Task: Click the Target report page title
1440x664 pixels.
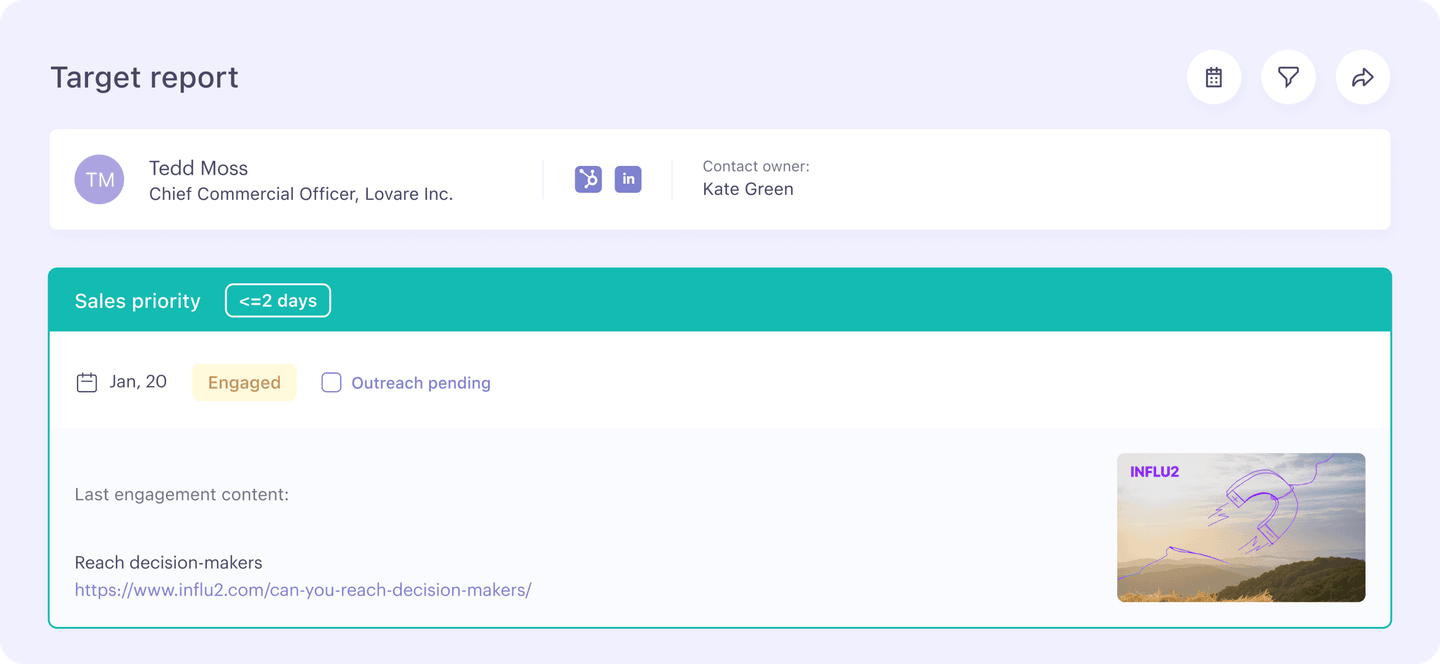Action: (x=145, y=77)
